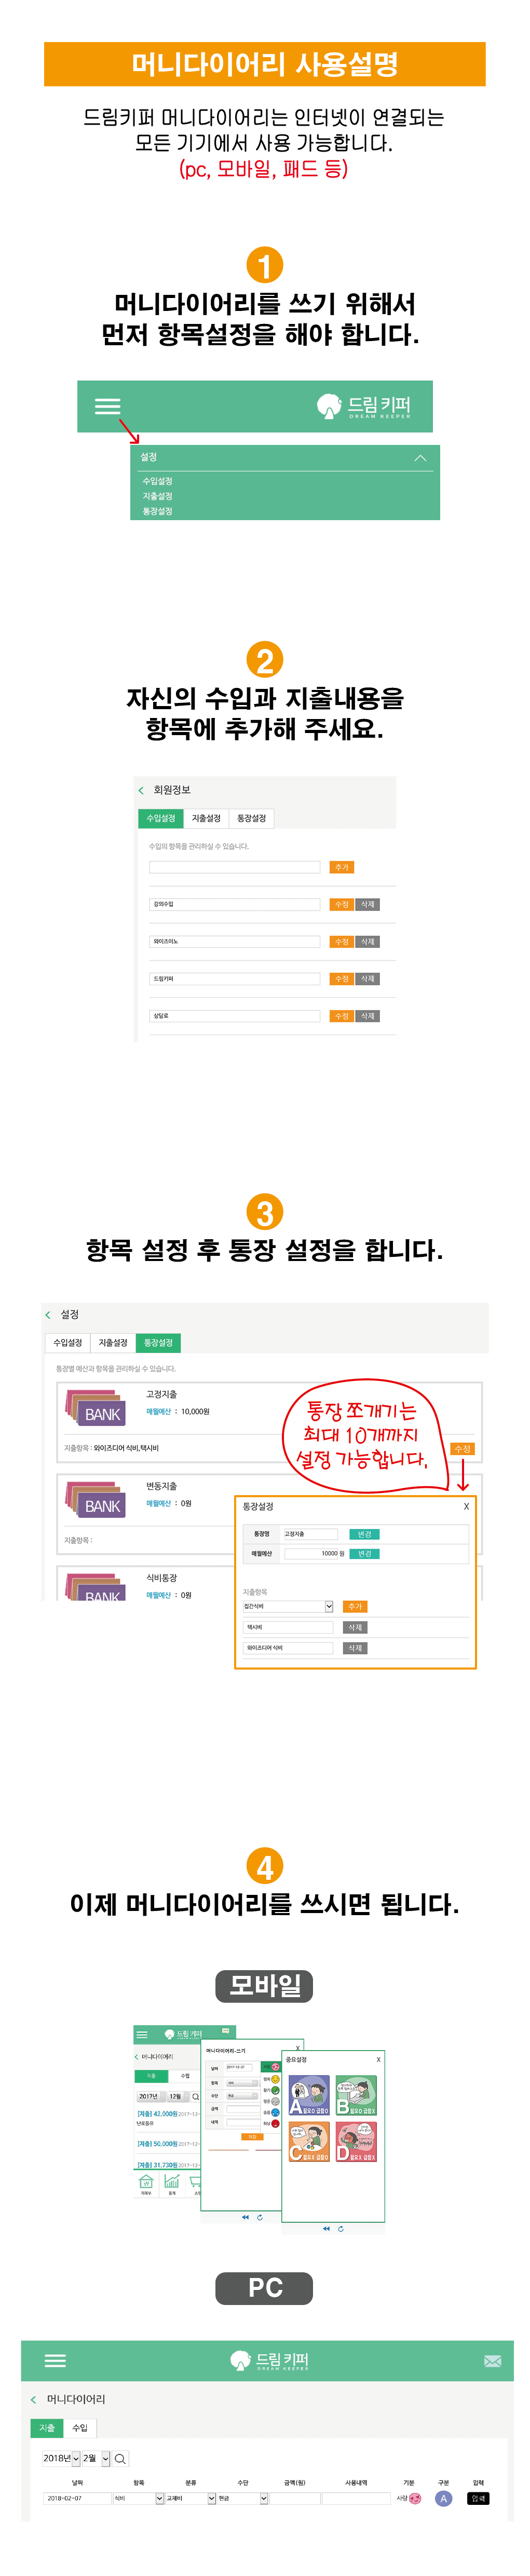This screenshot has height=2576, width=530.
Task: Switch to the 수입 tab in the PC 머니다이어리
Action: click(x=80, y=2427)
